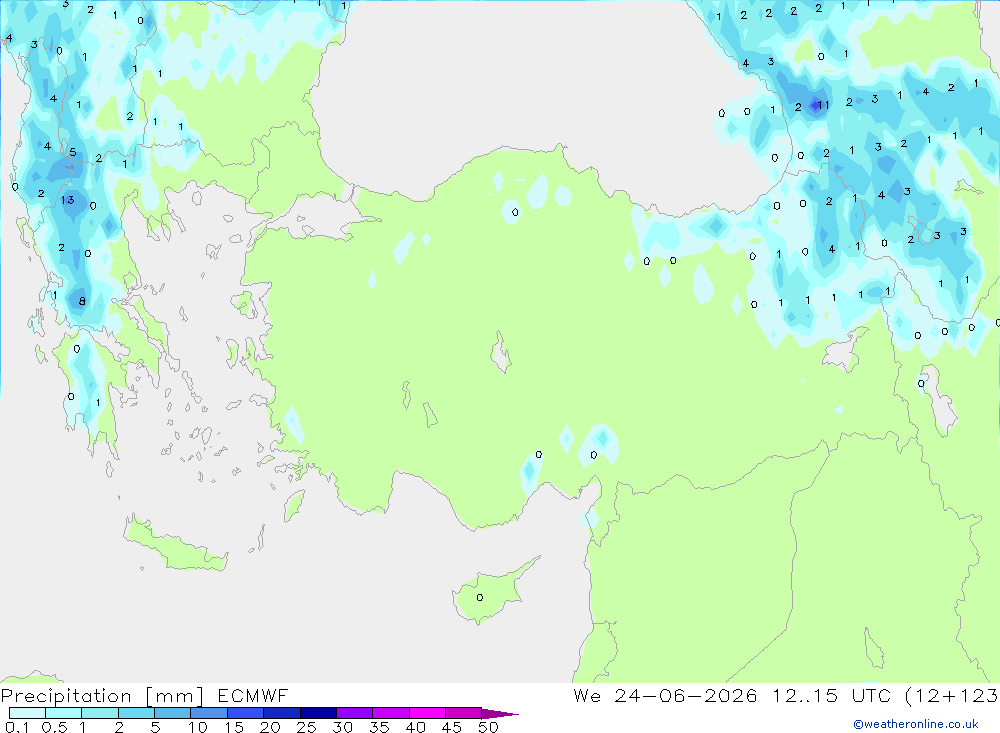Screen dimensions: 1000x733
Task: Click the '25' legend tick label
Action: (x=306, y=727)
